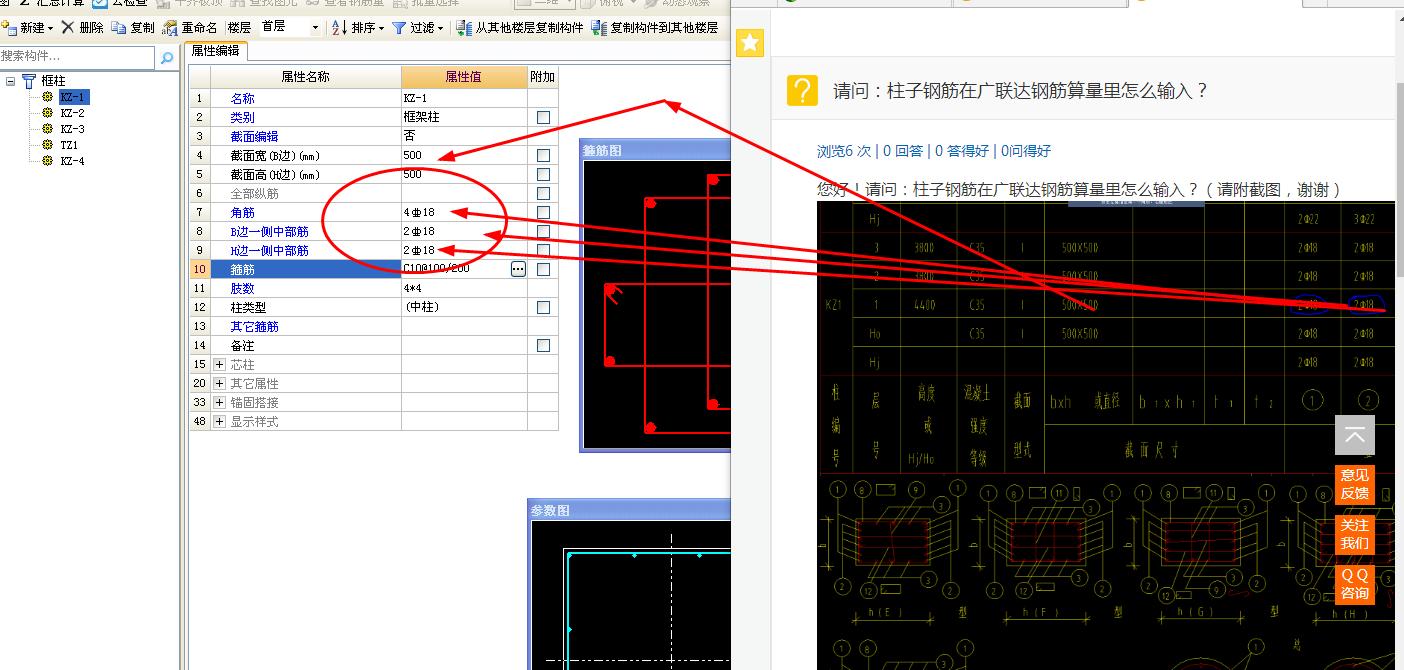Image resolution: width=1404 pixels, height=670 pixels.
Task: Open the 意见反馈 feedback widget
Action: pos(1354,484)
